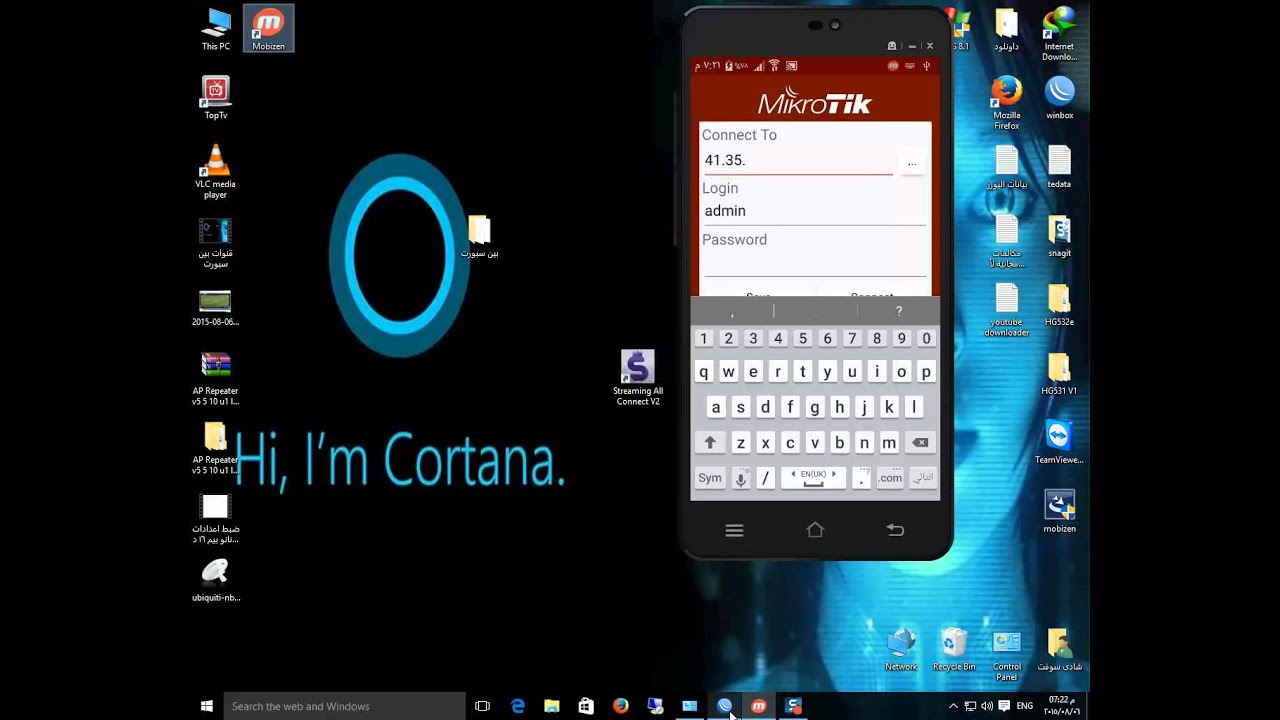Switch to Mobizen on the taskbar
Viewport: 1280px width, 720px height.
pos(759,706)
